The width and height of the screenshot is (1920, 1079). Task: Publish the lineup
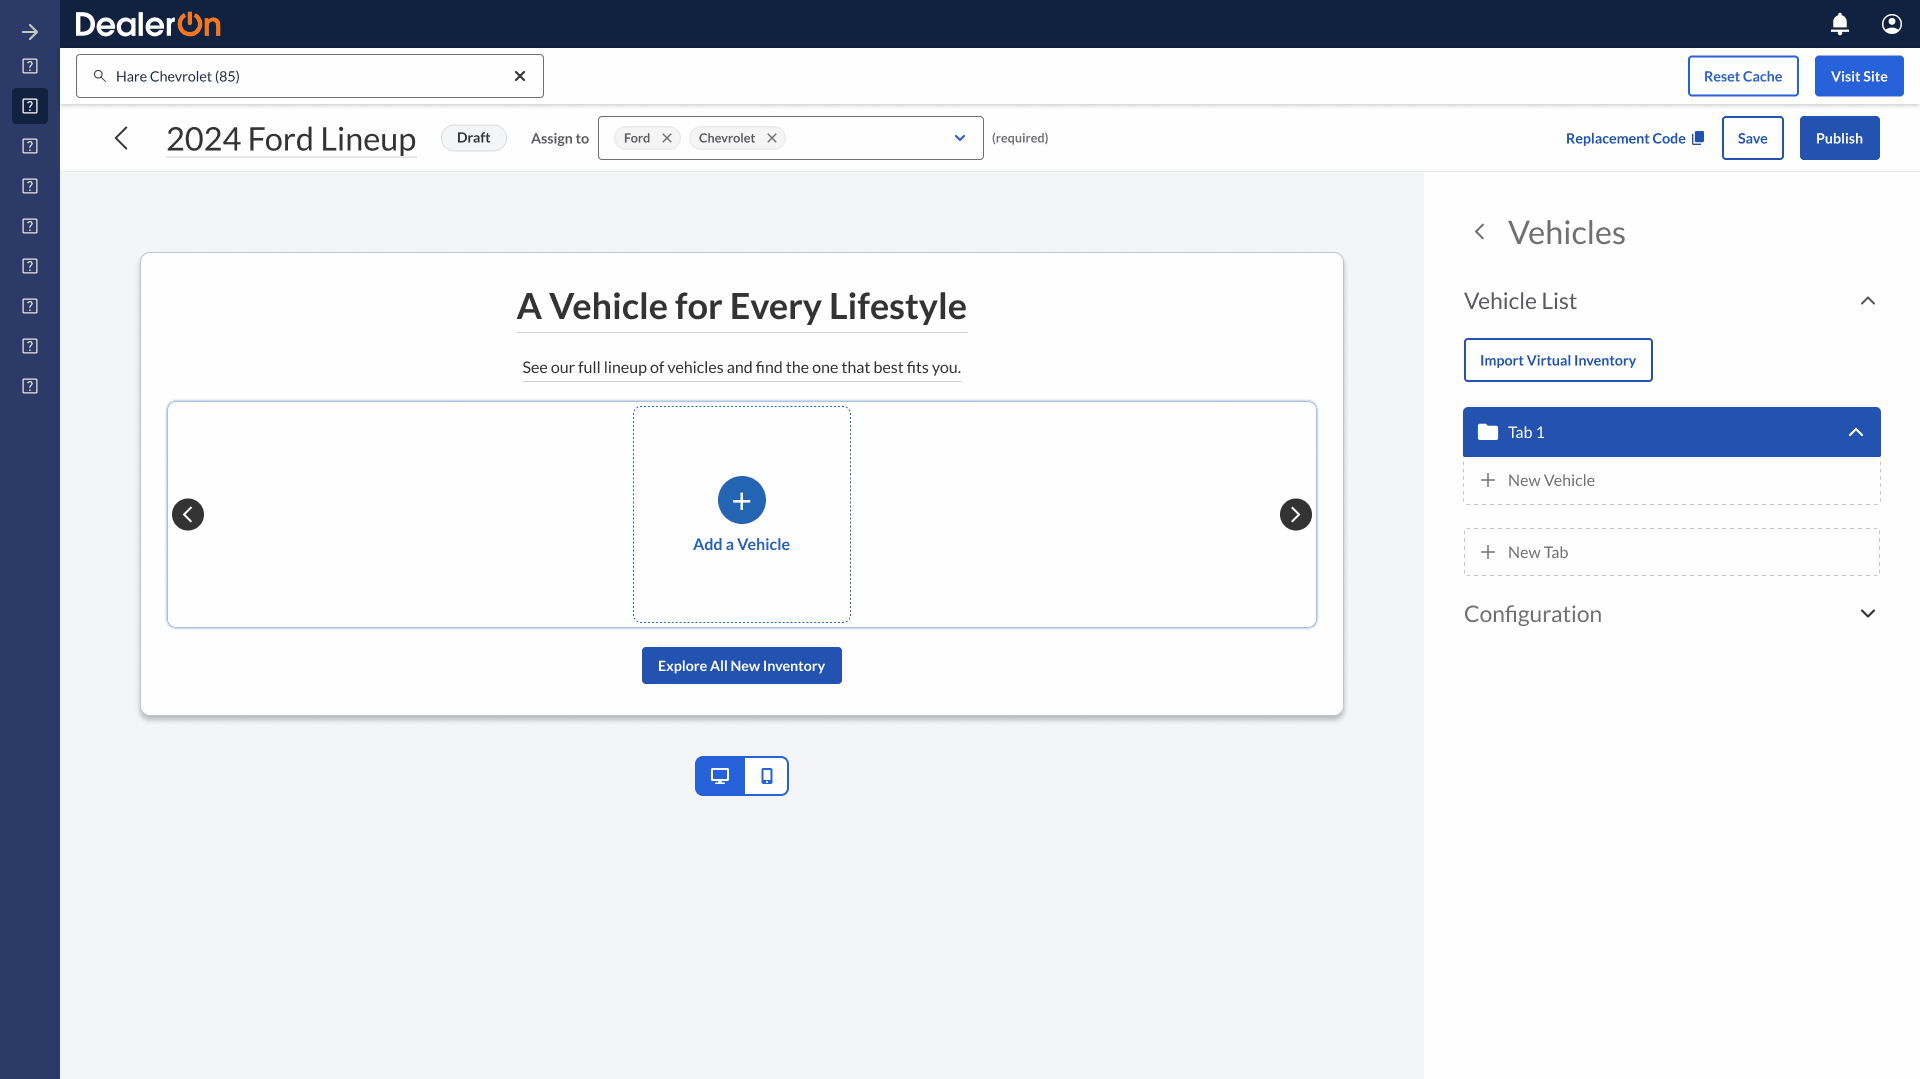pos(1839,138)
